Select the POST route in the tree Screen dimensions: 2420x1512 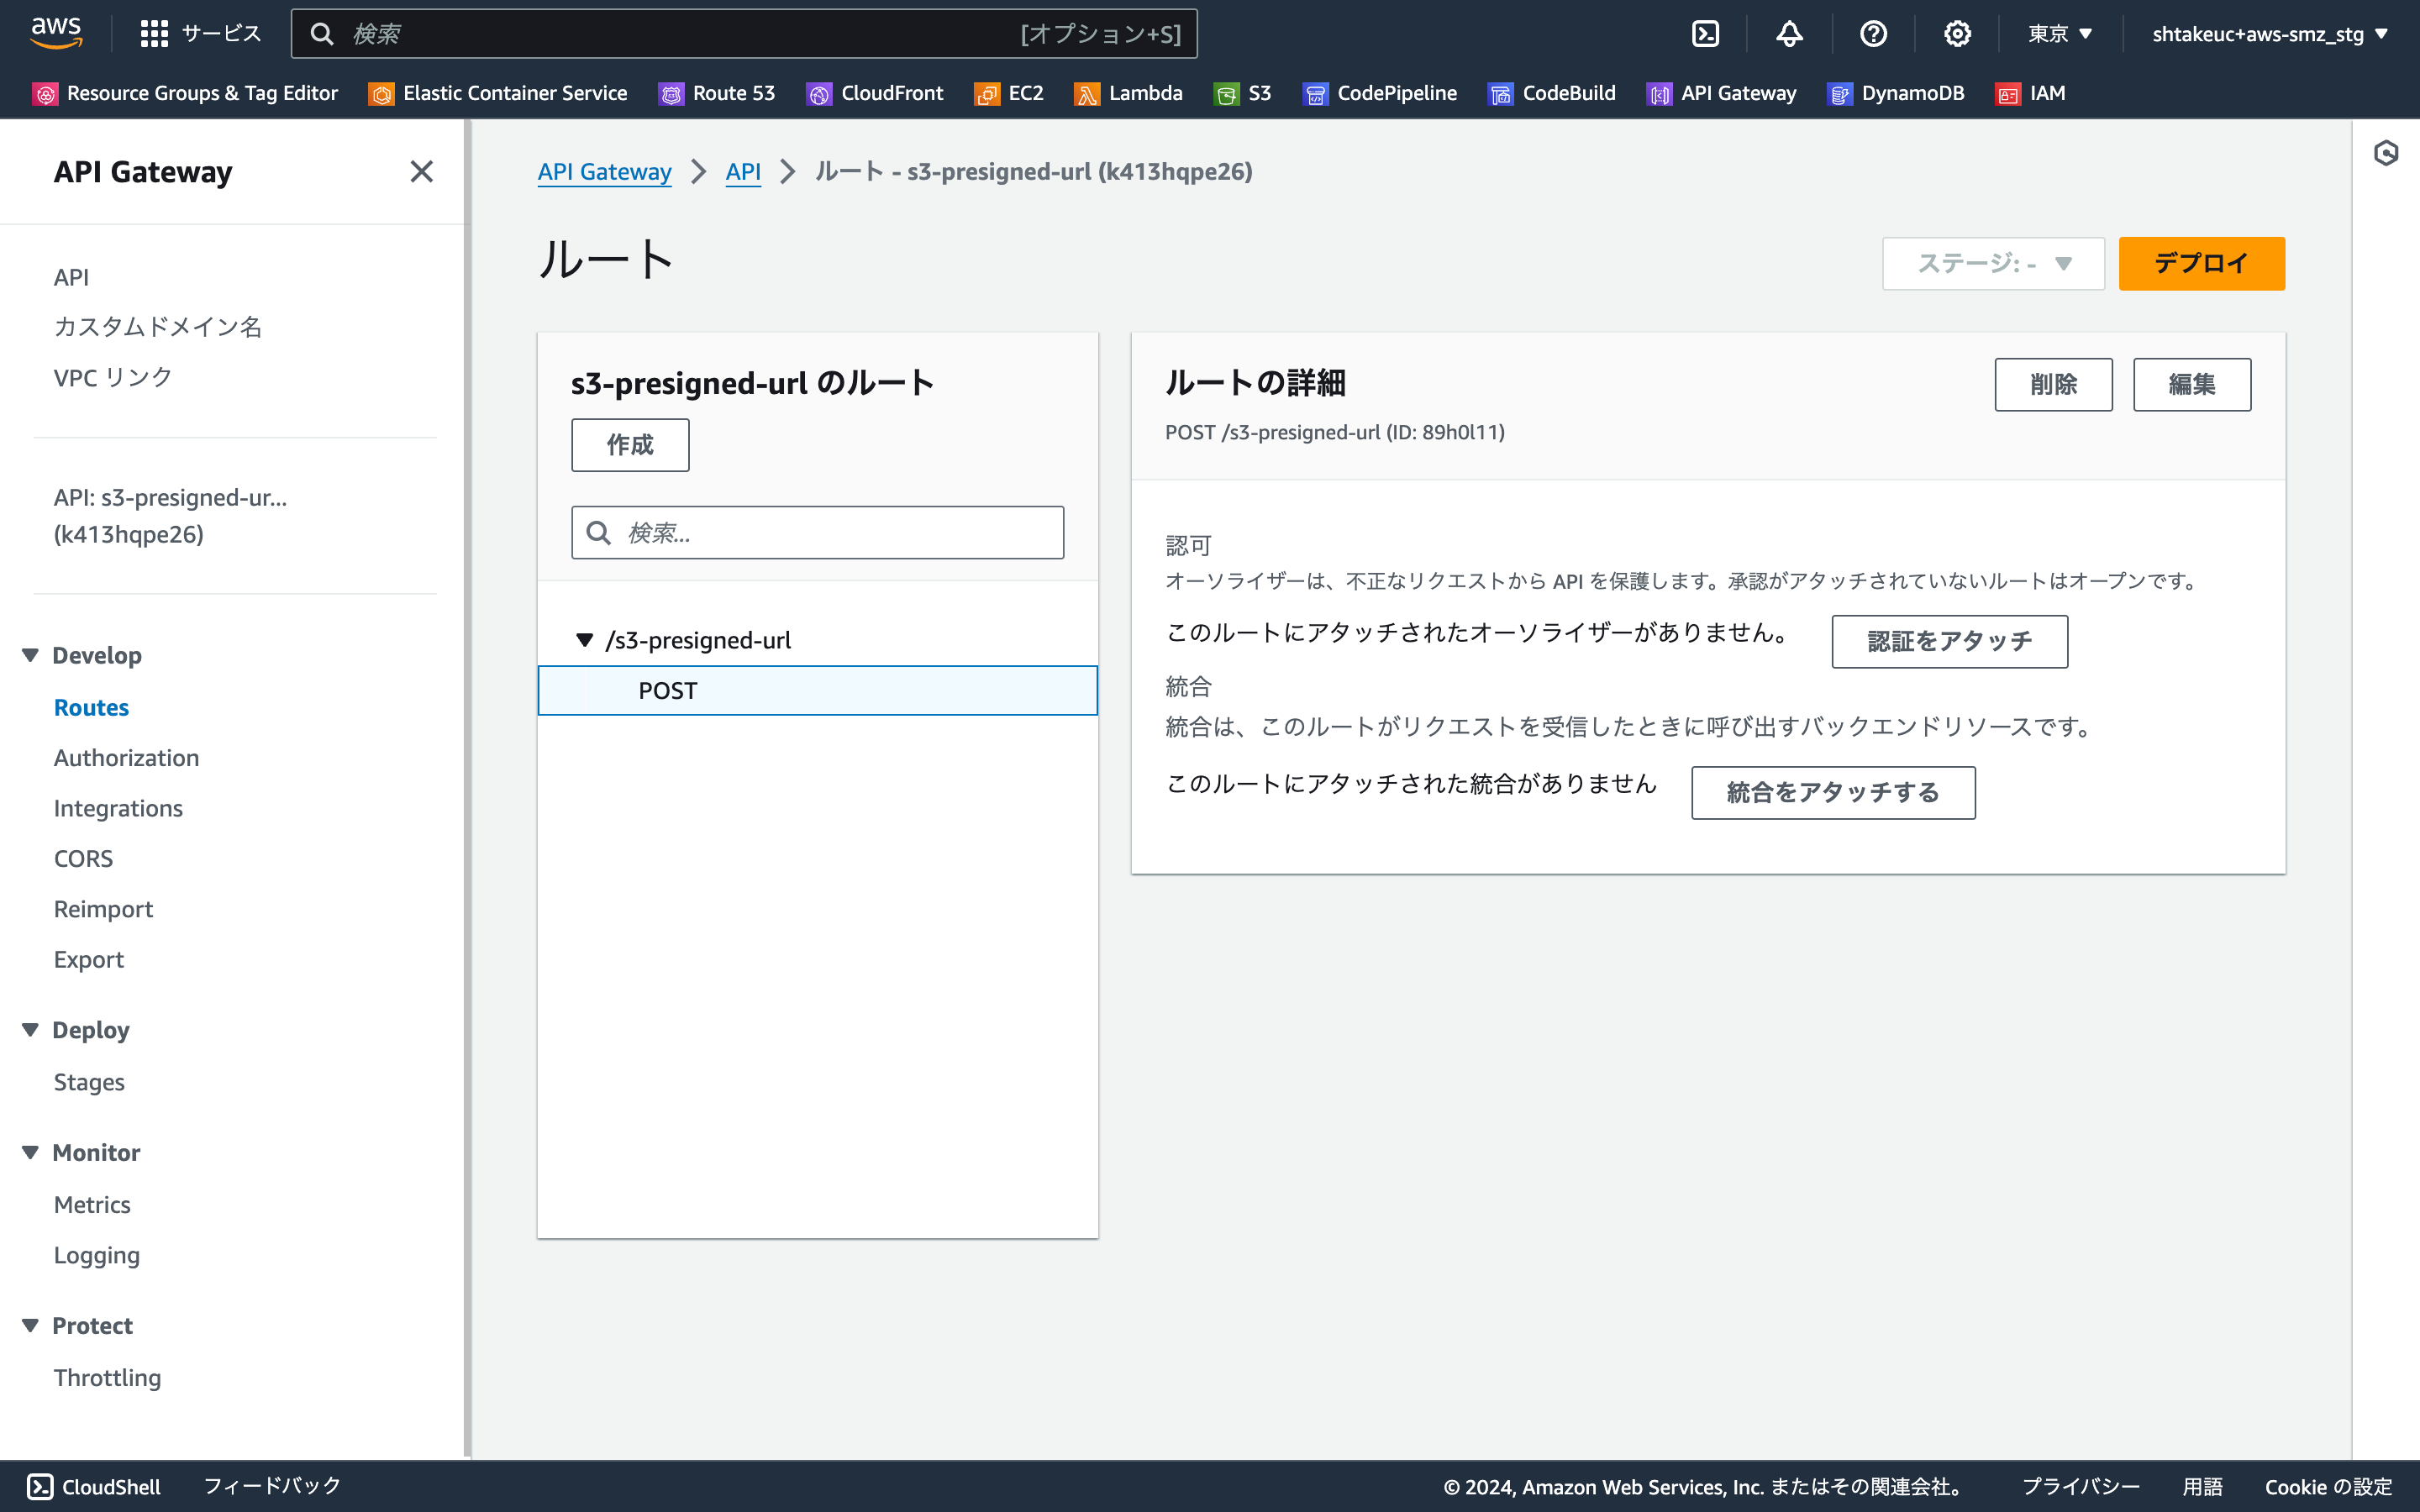pyautogui.click(x=817, y=690)
